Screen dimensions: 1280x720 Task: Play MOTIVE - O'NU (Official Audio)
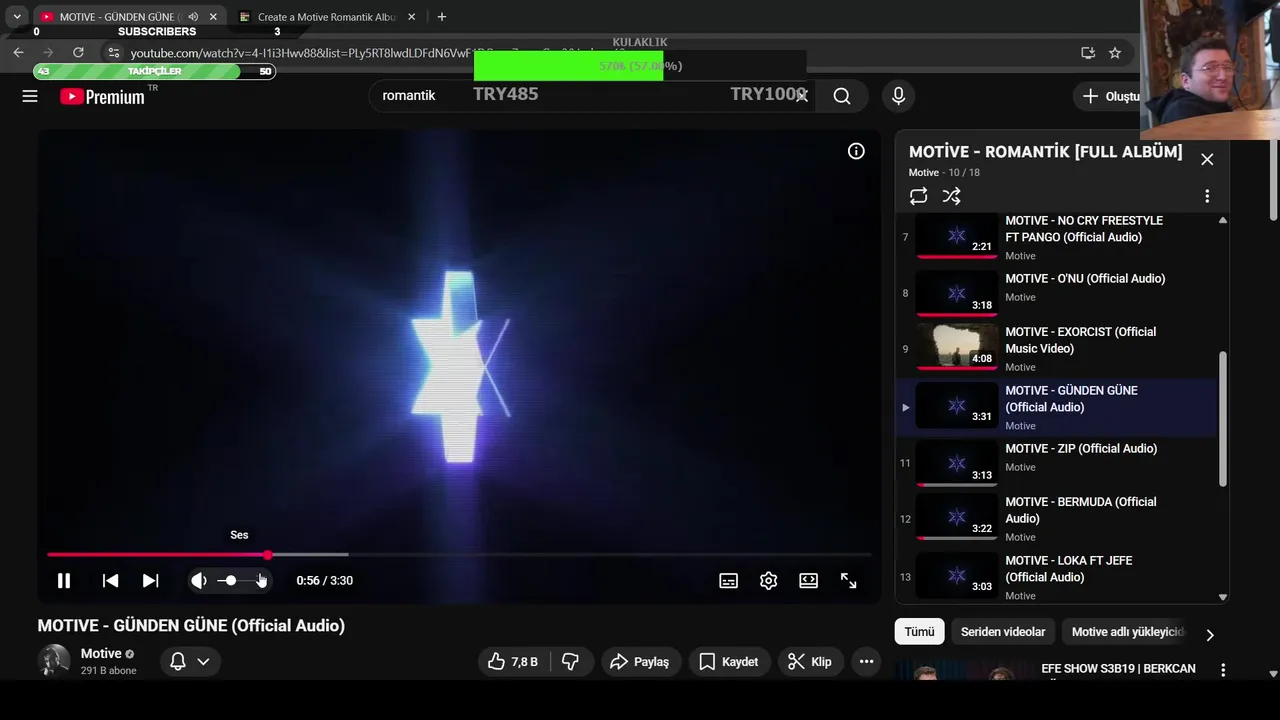(x=1056, y=293)
